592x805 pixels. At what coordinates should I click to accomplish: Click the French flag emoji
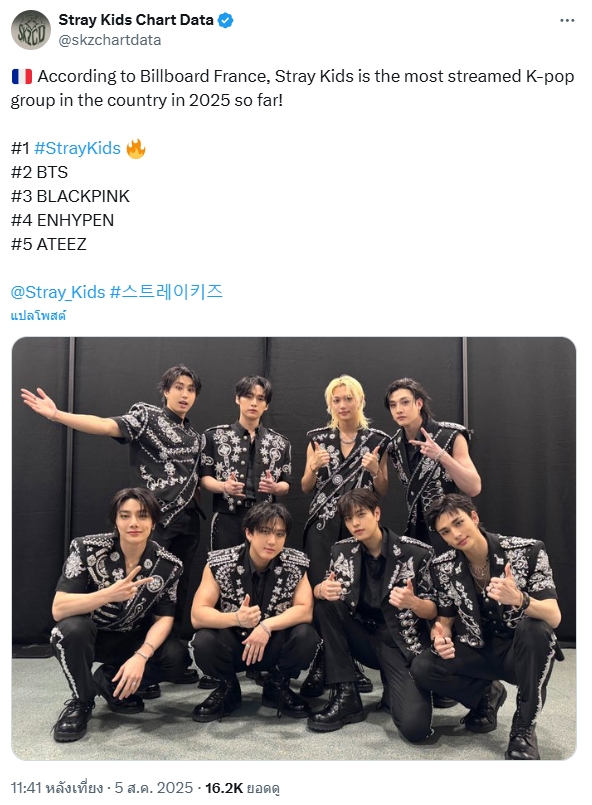tap(22, 76)
